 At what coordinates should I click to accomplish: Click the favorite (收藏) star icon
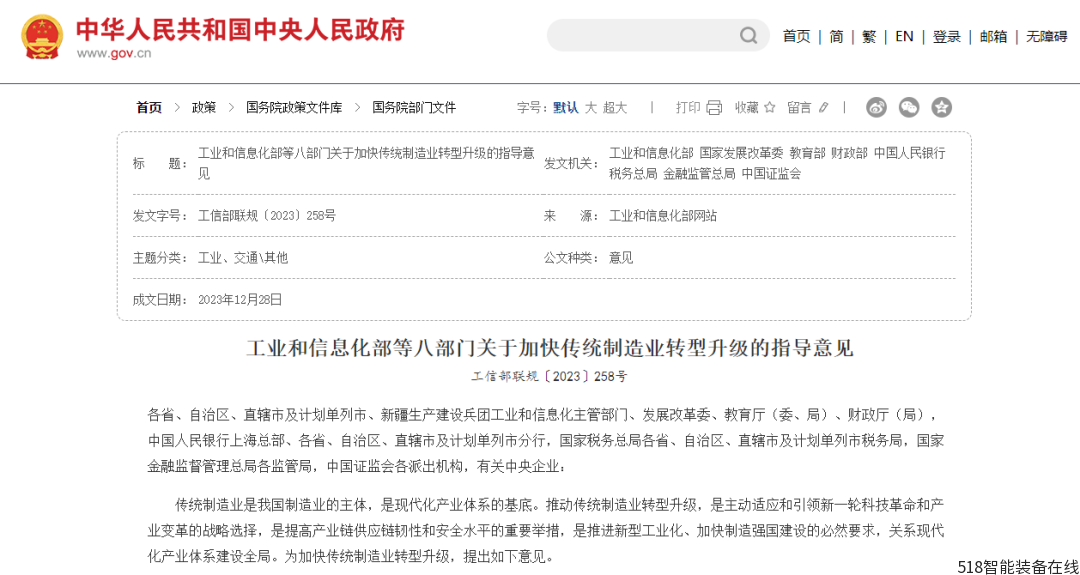click(x=769, y=107)
